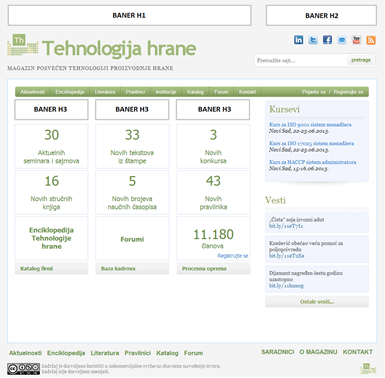Click the Registrujte se link under članova
Image resolution: width=385 pixels, height=378 pixels.
233,256
